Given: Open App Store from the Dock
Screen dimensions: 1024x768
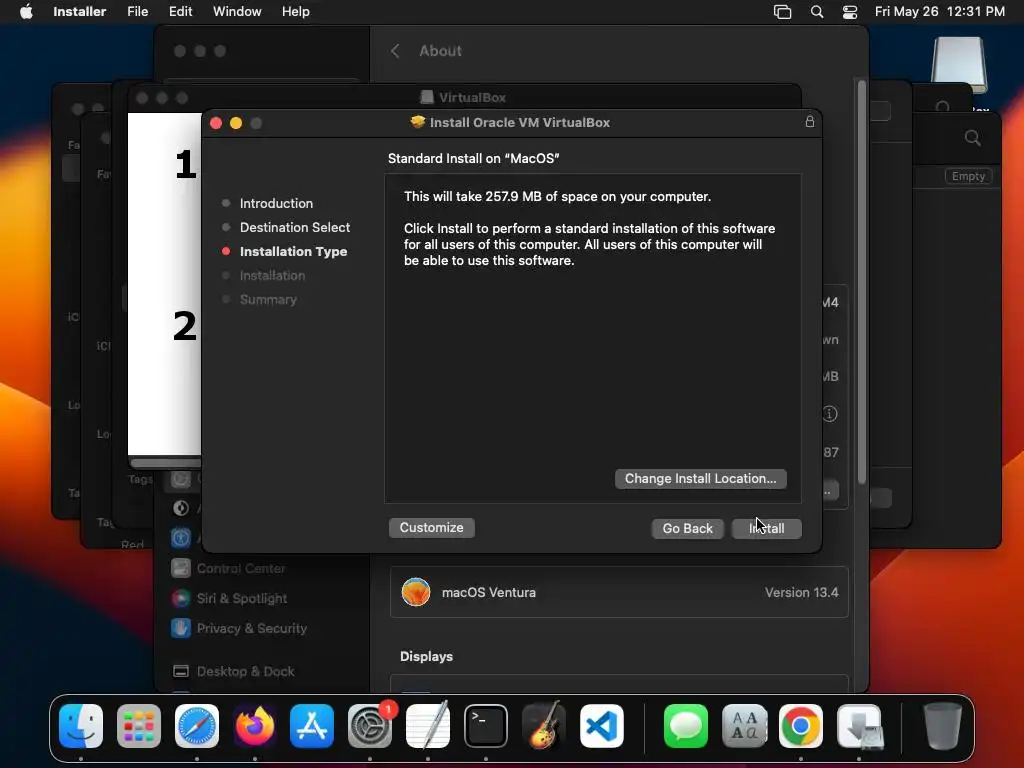Looking at the screenshot, I should [x=312, y=726].
